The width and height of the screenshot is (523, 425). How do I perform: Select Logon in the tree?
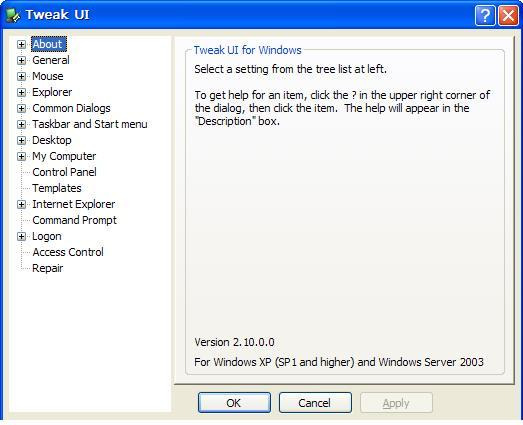point(47,236)
